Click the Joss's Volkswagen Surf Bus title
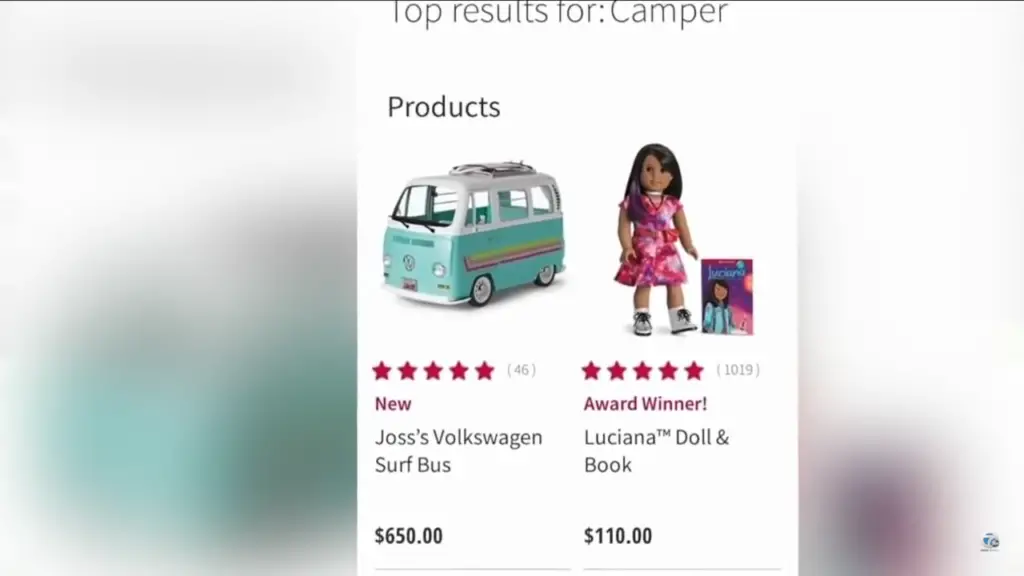This screenshot has width=1024, height=576. [458, 451]
